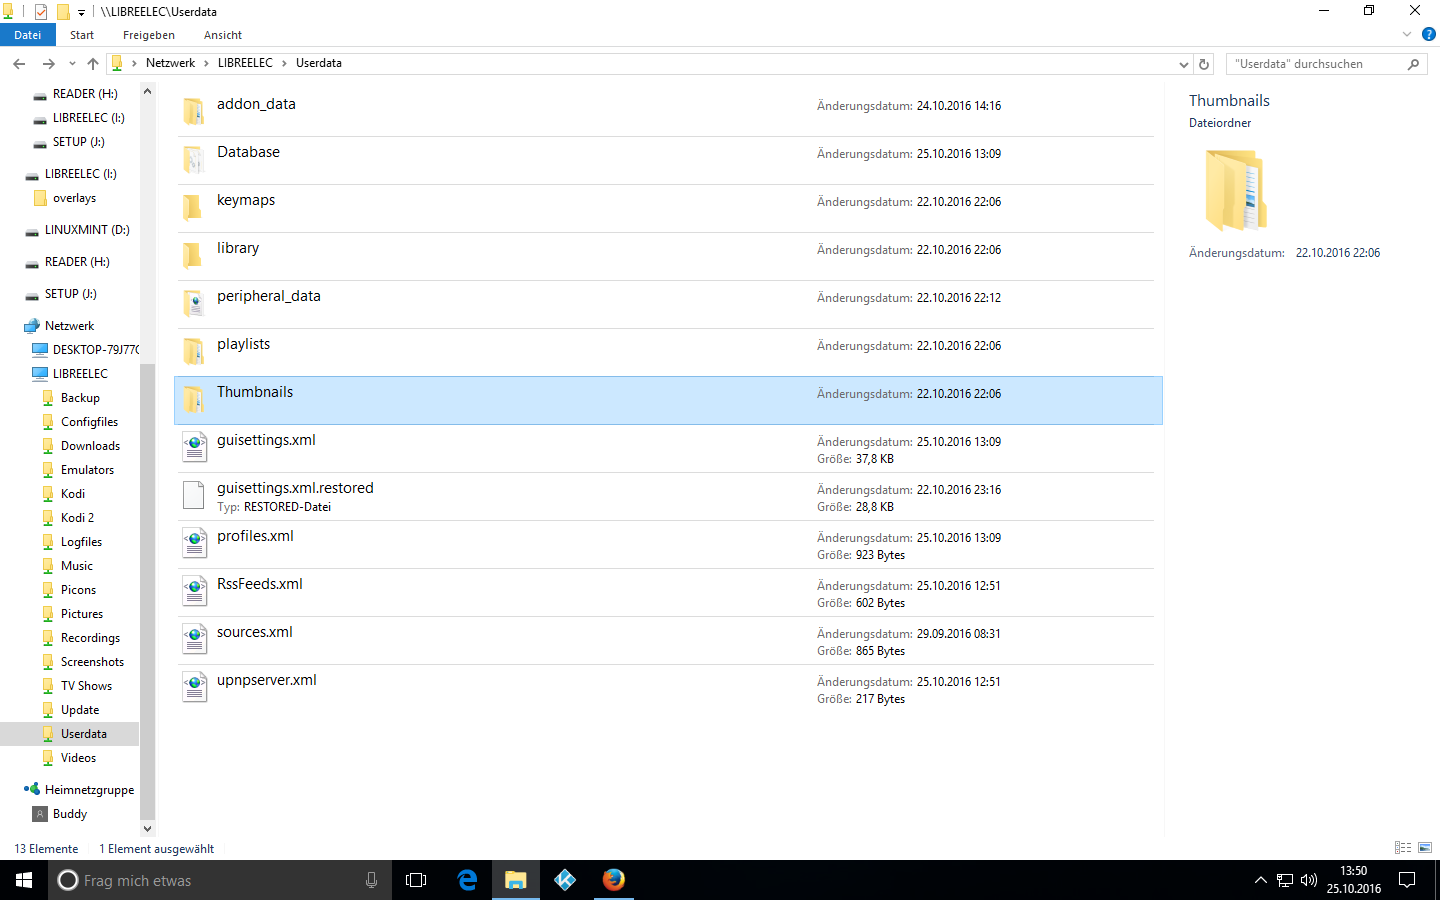This screenshot has height=900, width=1440.
Task: Open the overlays folder in the tree
Action: (x=74, y=198)
